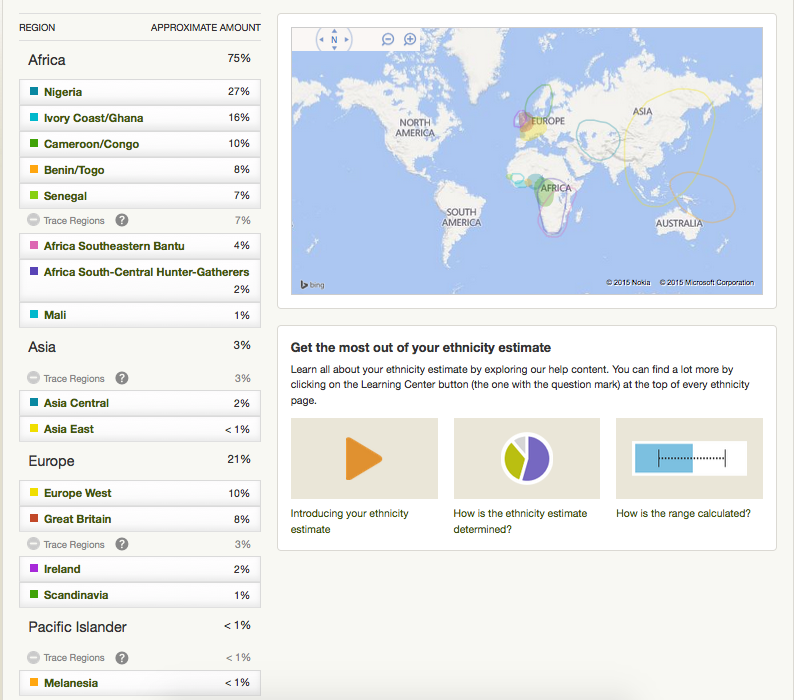Play the Introducing your ethnicity estimate video
The height and width of the screenshot is (700, 794).
tap(364, 459)
